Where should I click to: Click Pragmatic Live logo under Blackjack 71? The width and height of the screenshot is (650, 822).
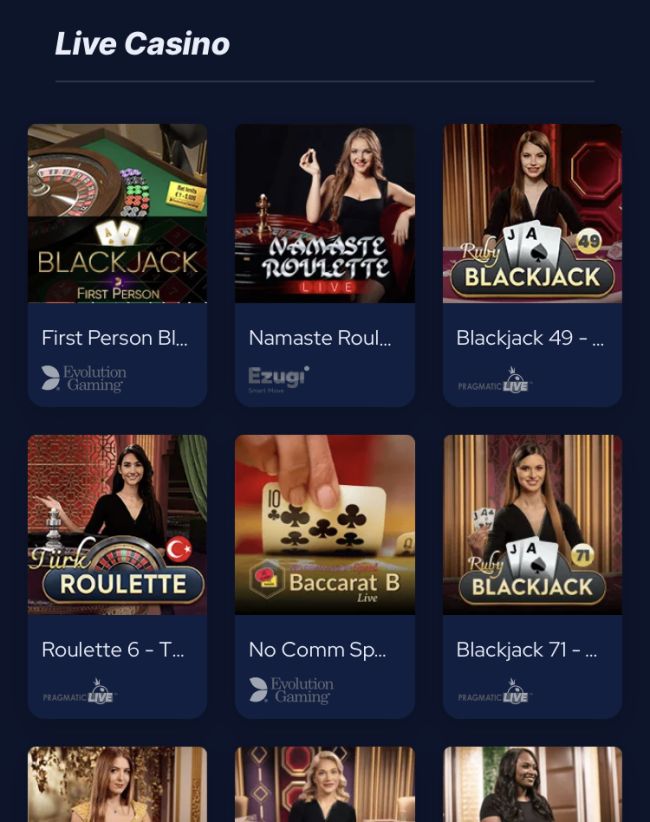tap(495, 692)
